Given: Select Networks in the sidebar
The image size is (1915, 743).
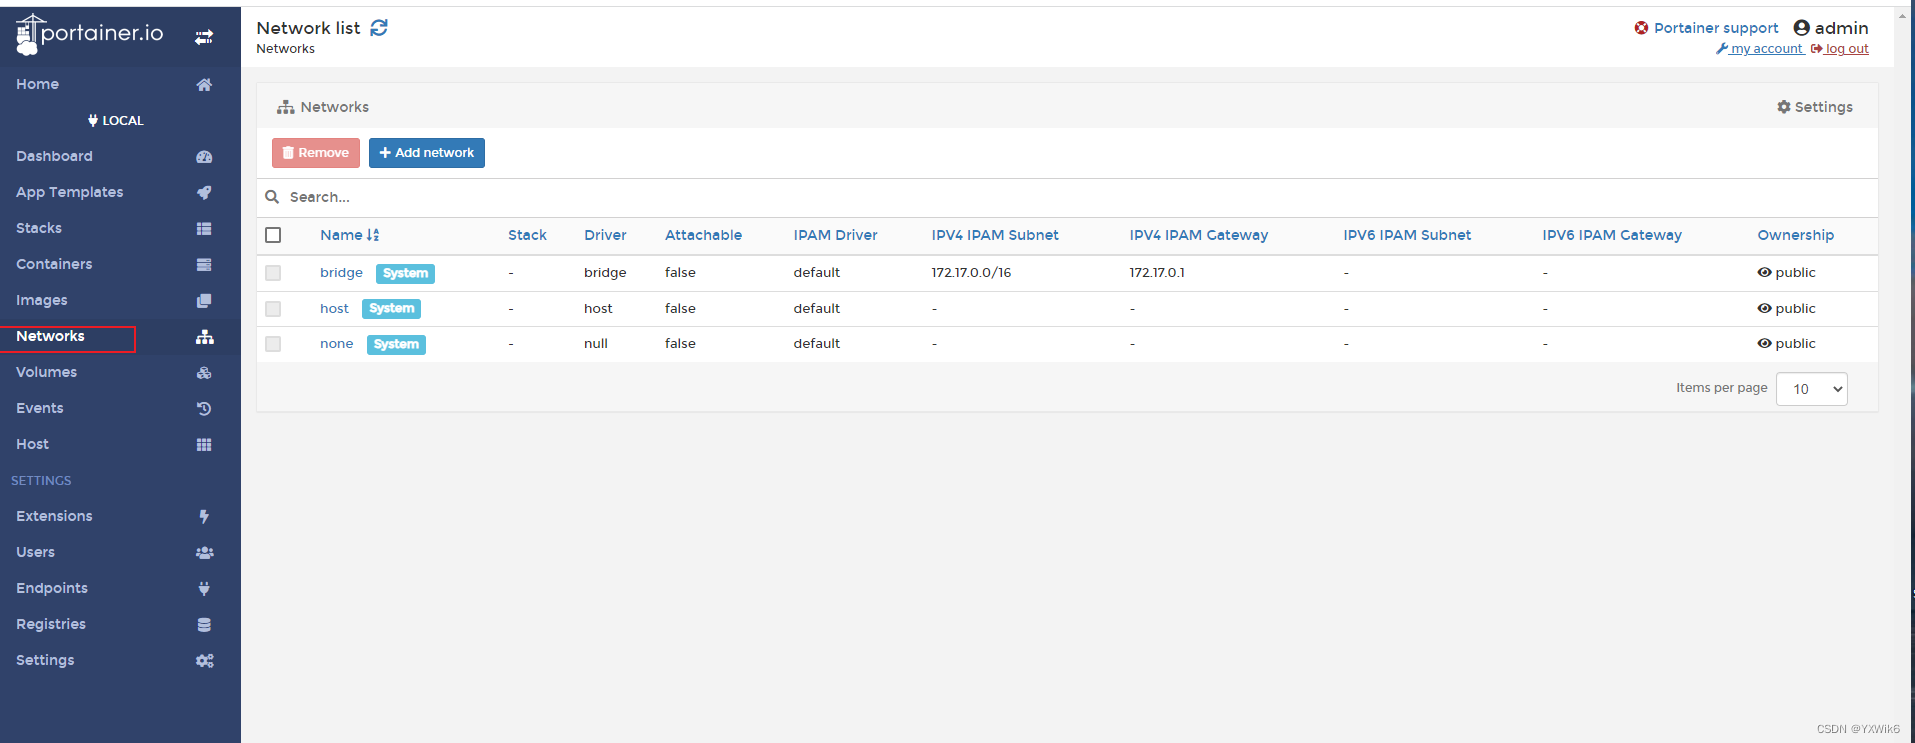Looking at the screenshot, I should [x=50, y=337].
